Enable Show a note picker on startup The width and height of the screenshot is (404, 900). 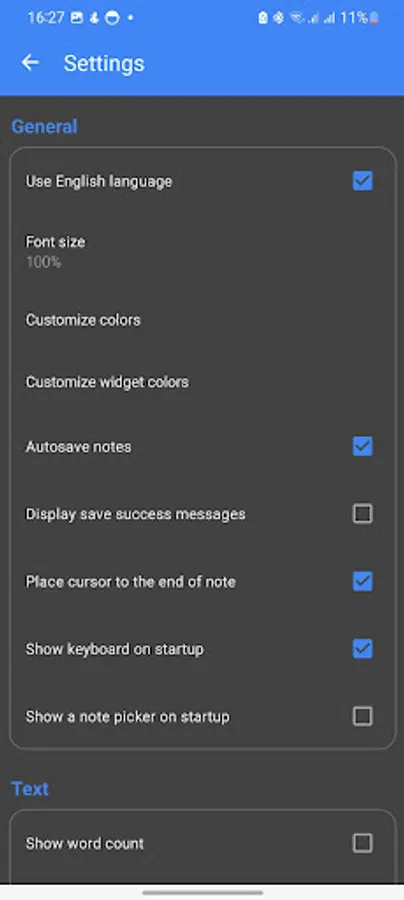tap(363, 716)
